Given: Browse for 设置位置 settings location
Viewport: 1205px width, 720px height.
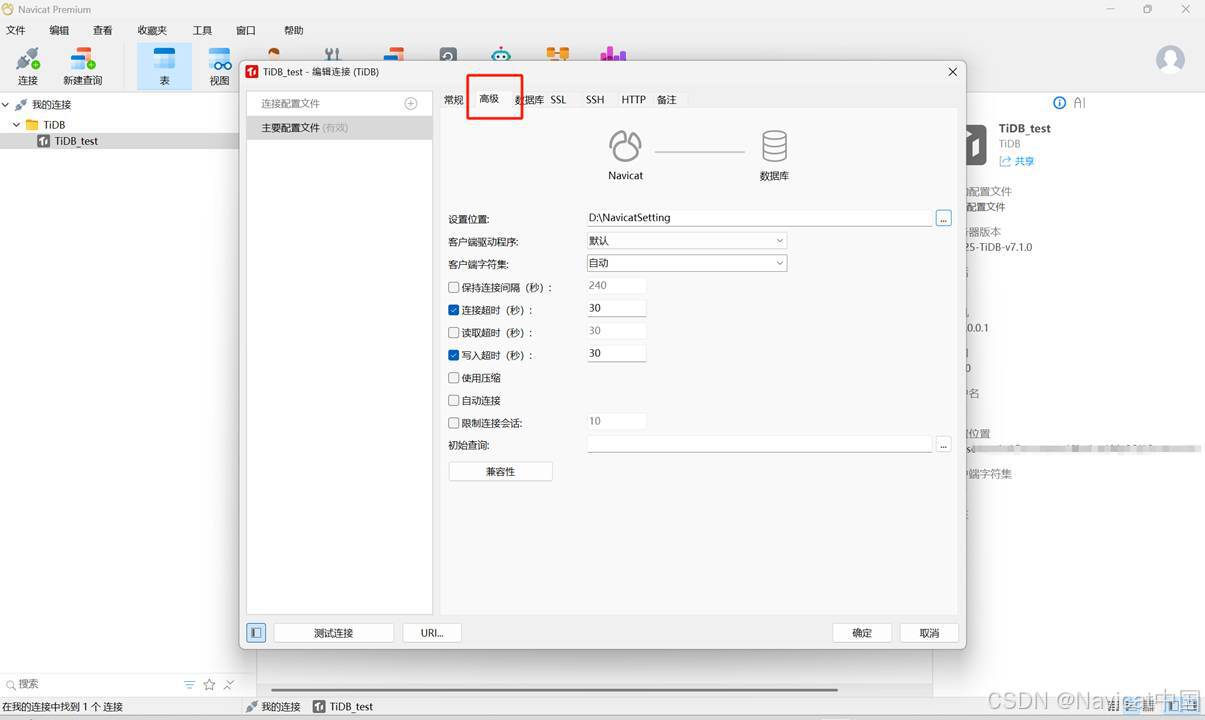Looking at the screenshot, I should coord(943,218).
